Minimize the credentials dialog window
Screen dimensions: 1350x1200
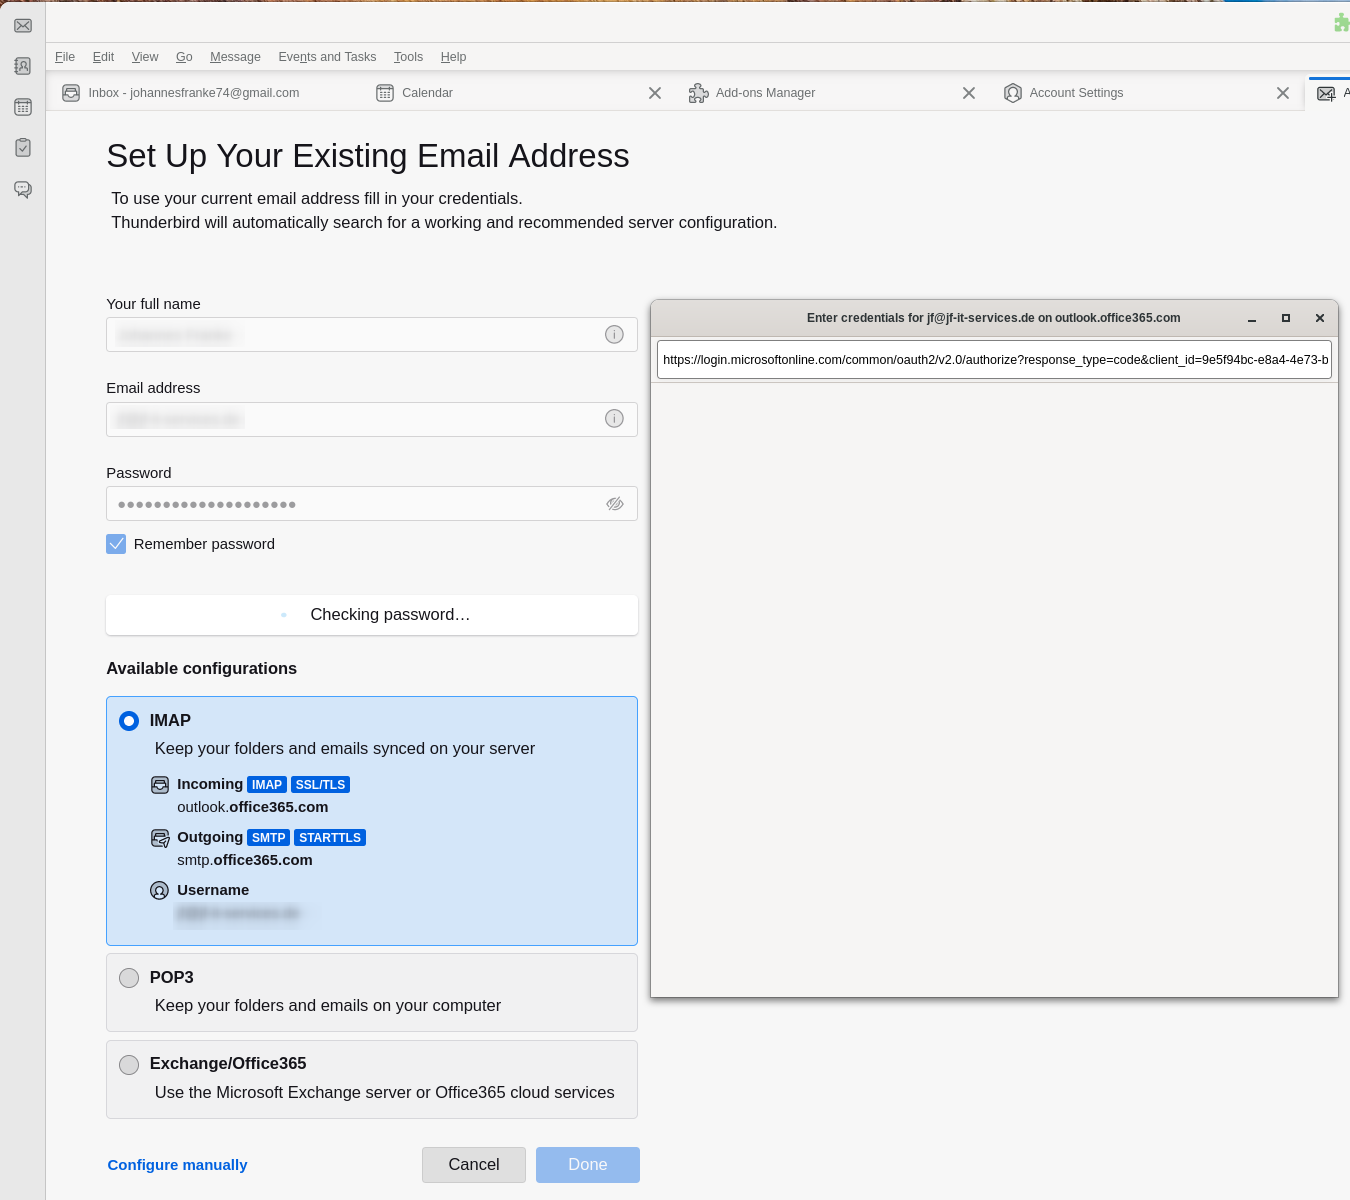[1252, 318]
